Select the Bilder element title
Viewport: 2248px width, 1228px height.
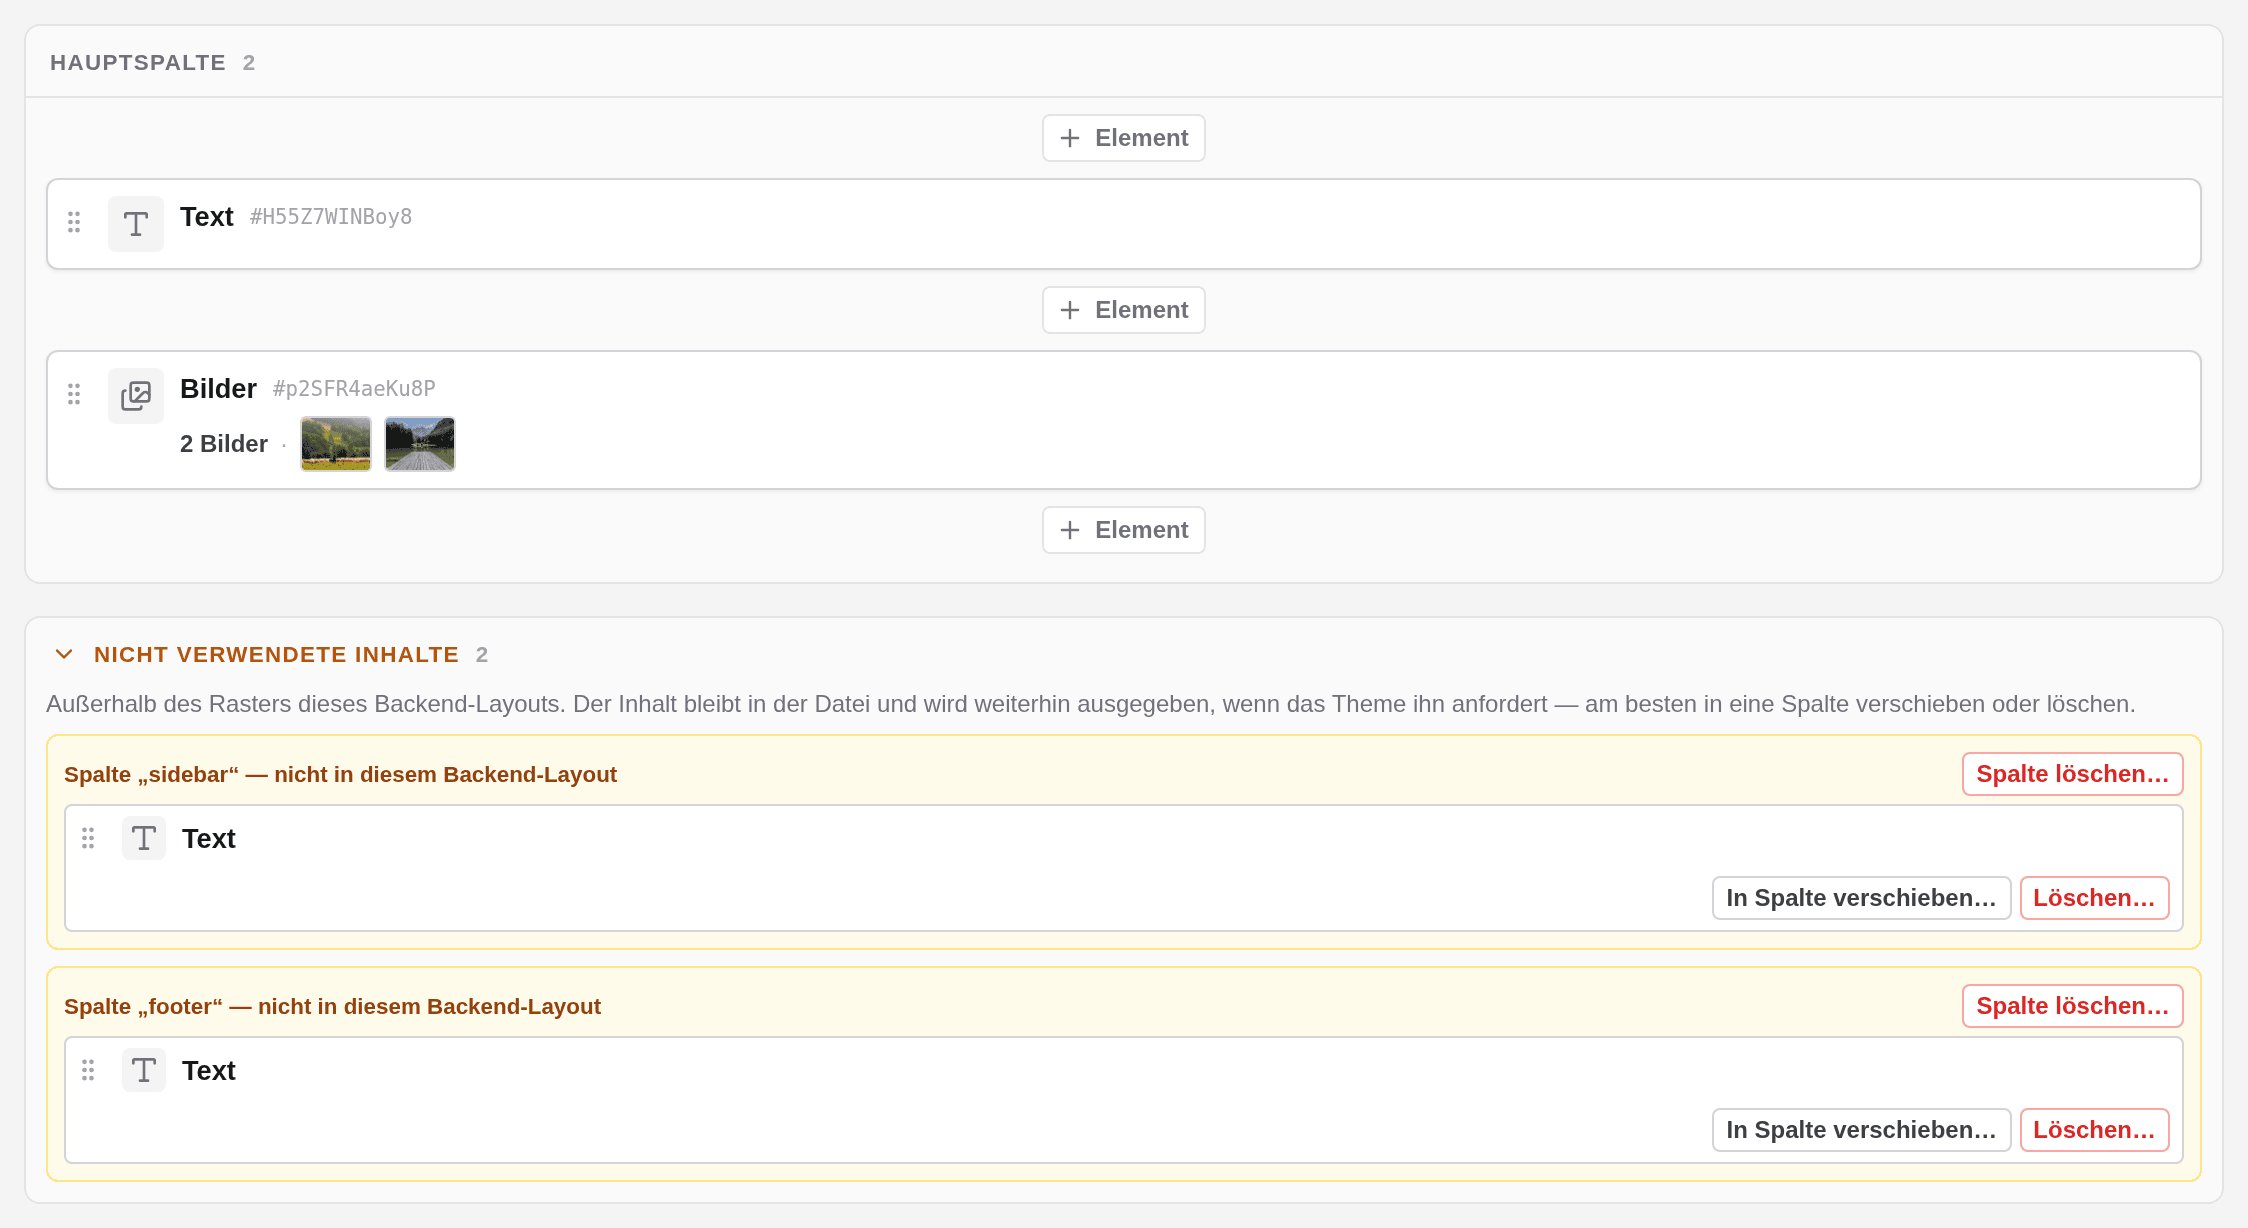point(218,389)
